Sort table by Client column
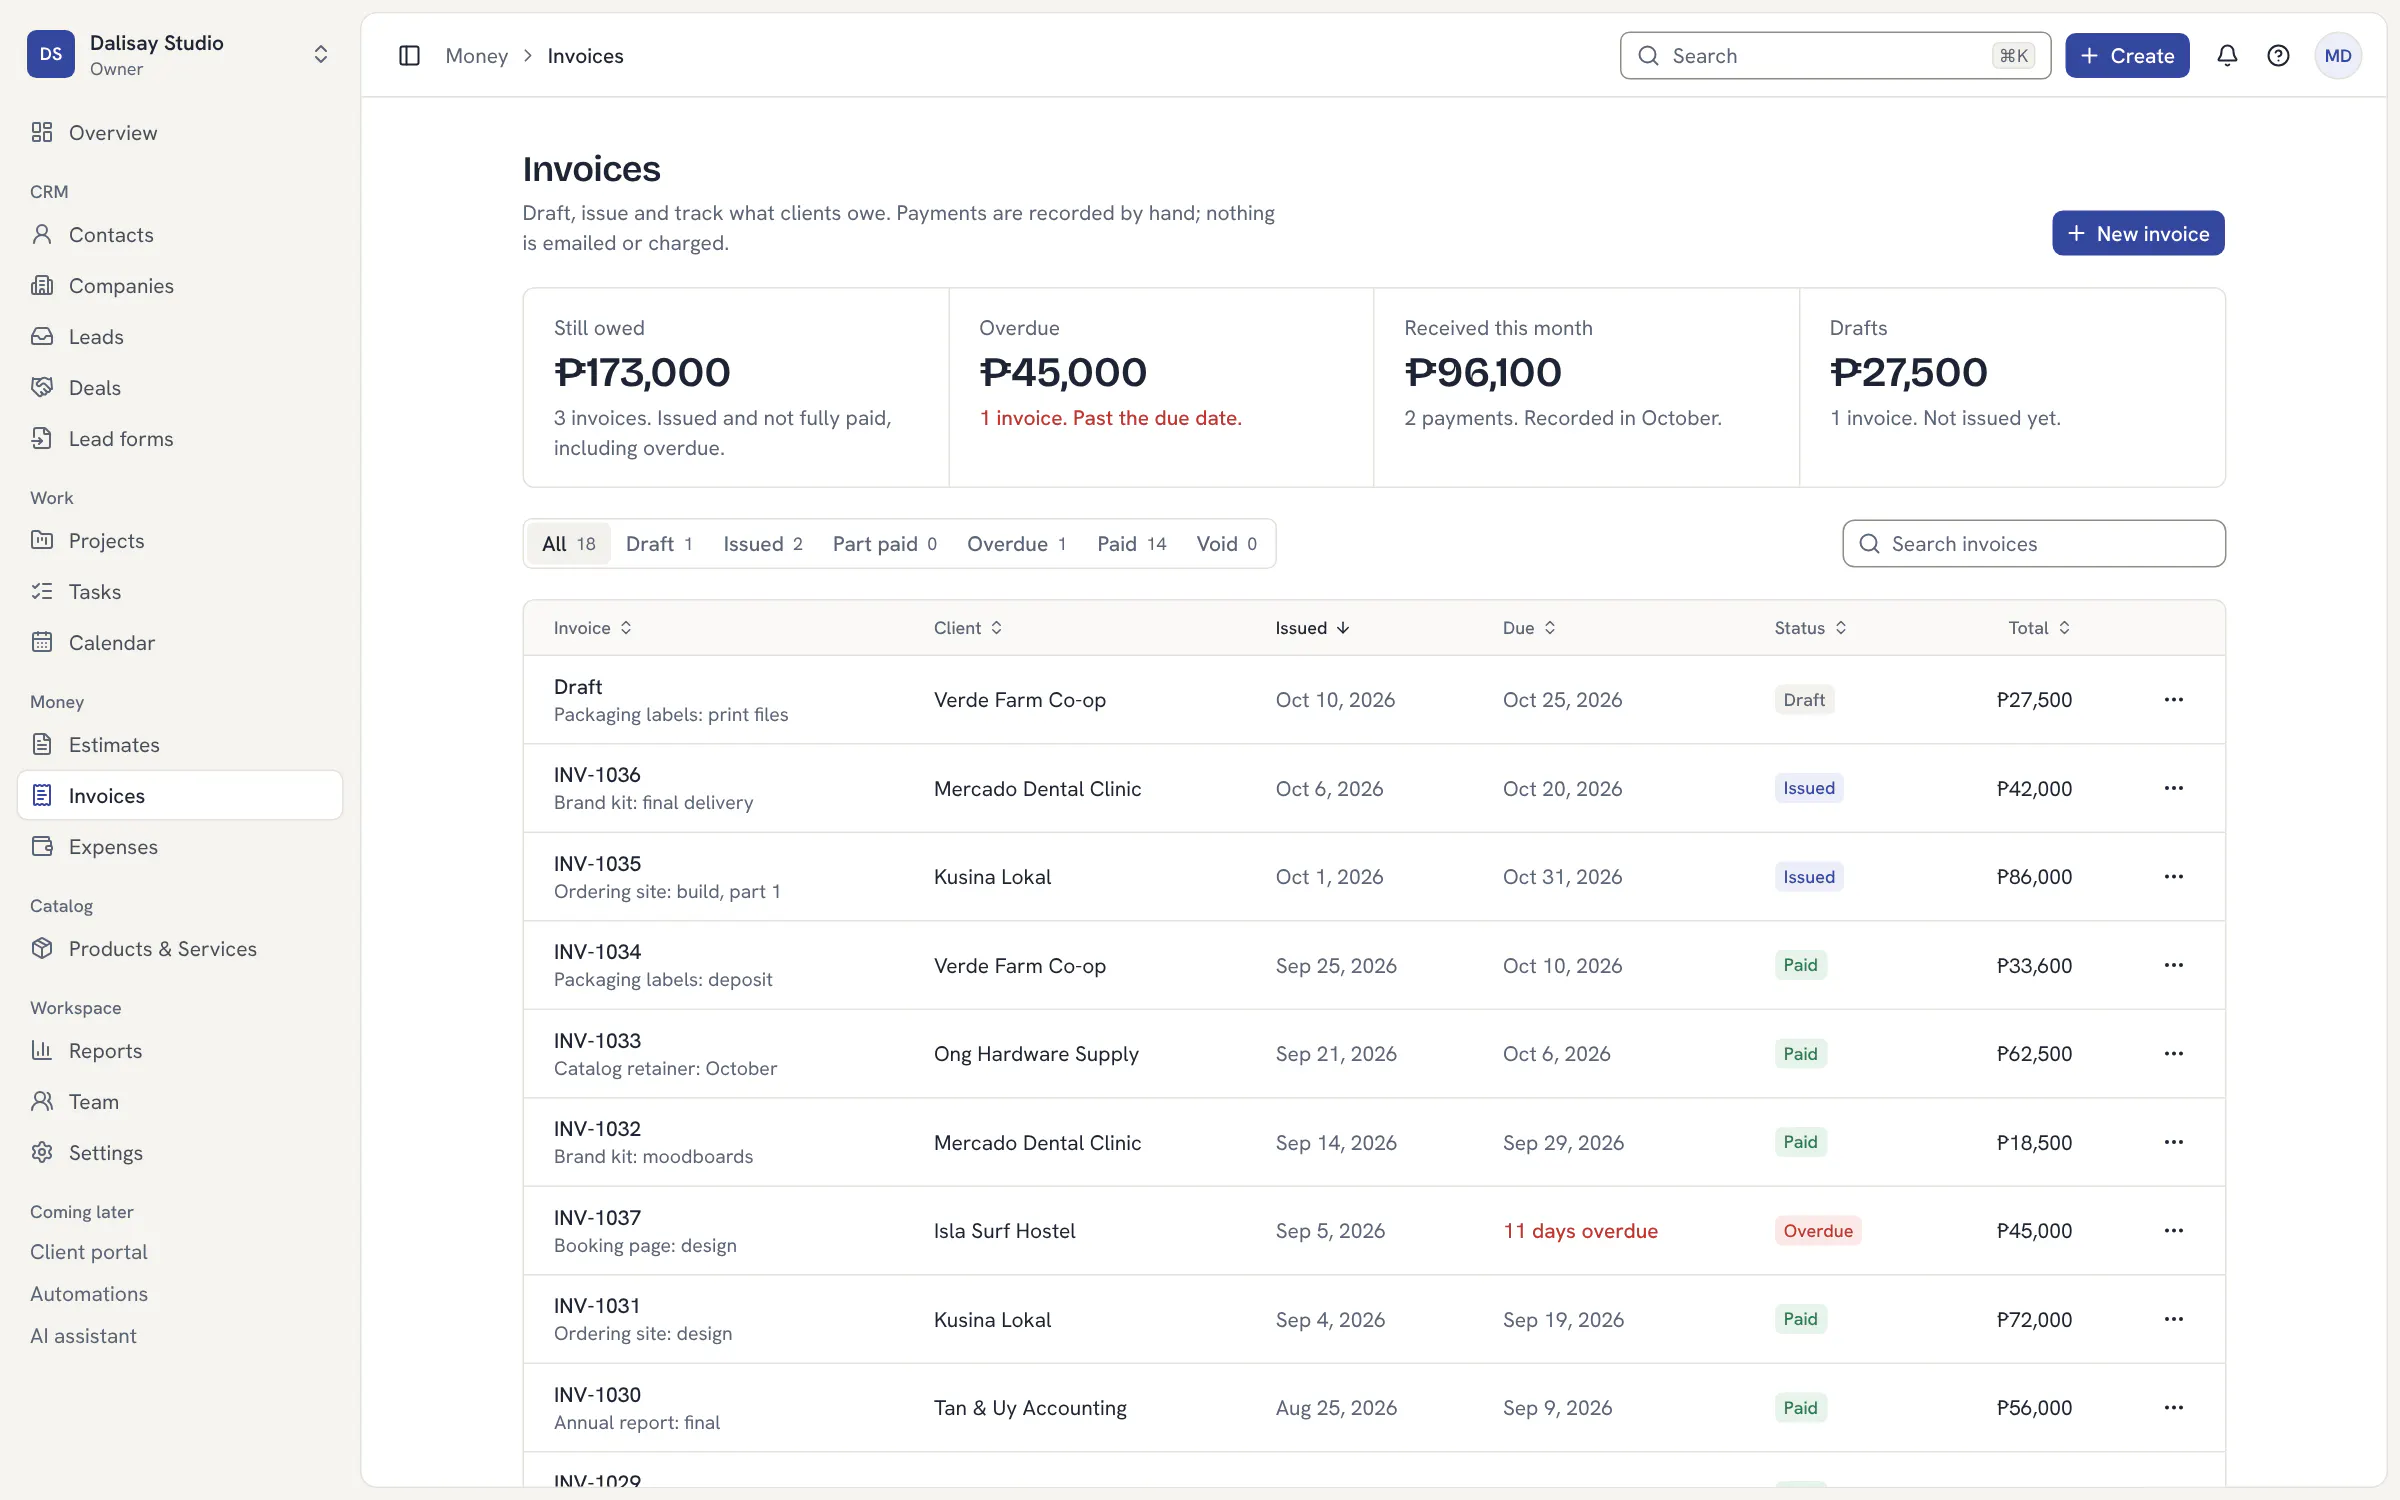 (968, 628)
